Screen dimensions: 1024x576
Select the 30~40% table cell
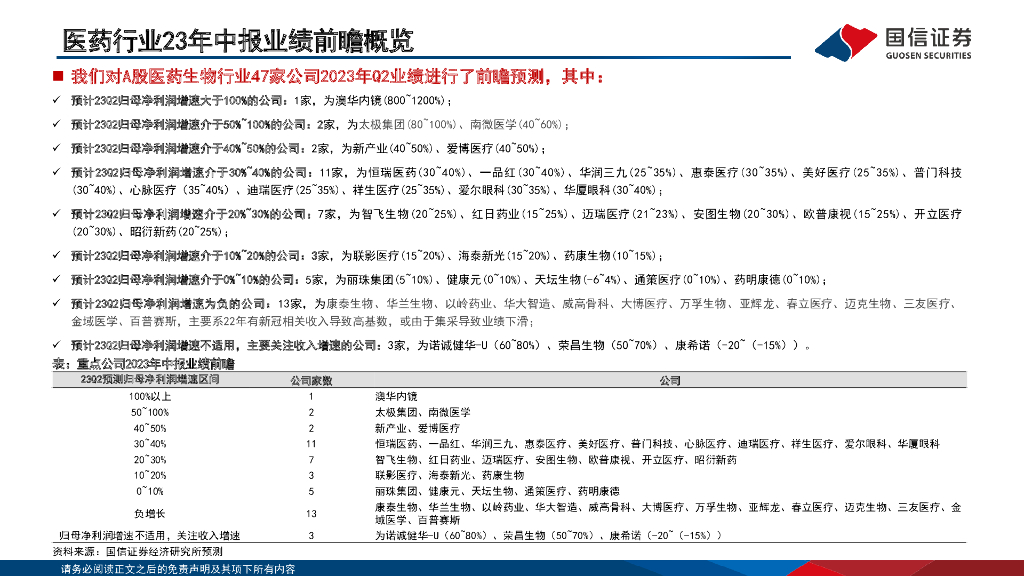coord(150,444)
